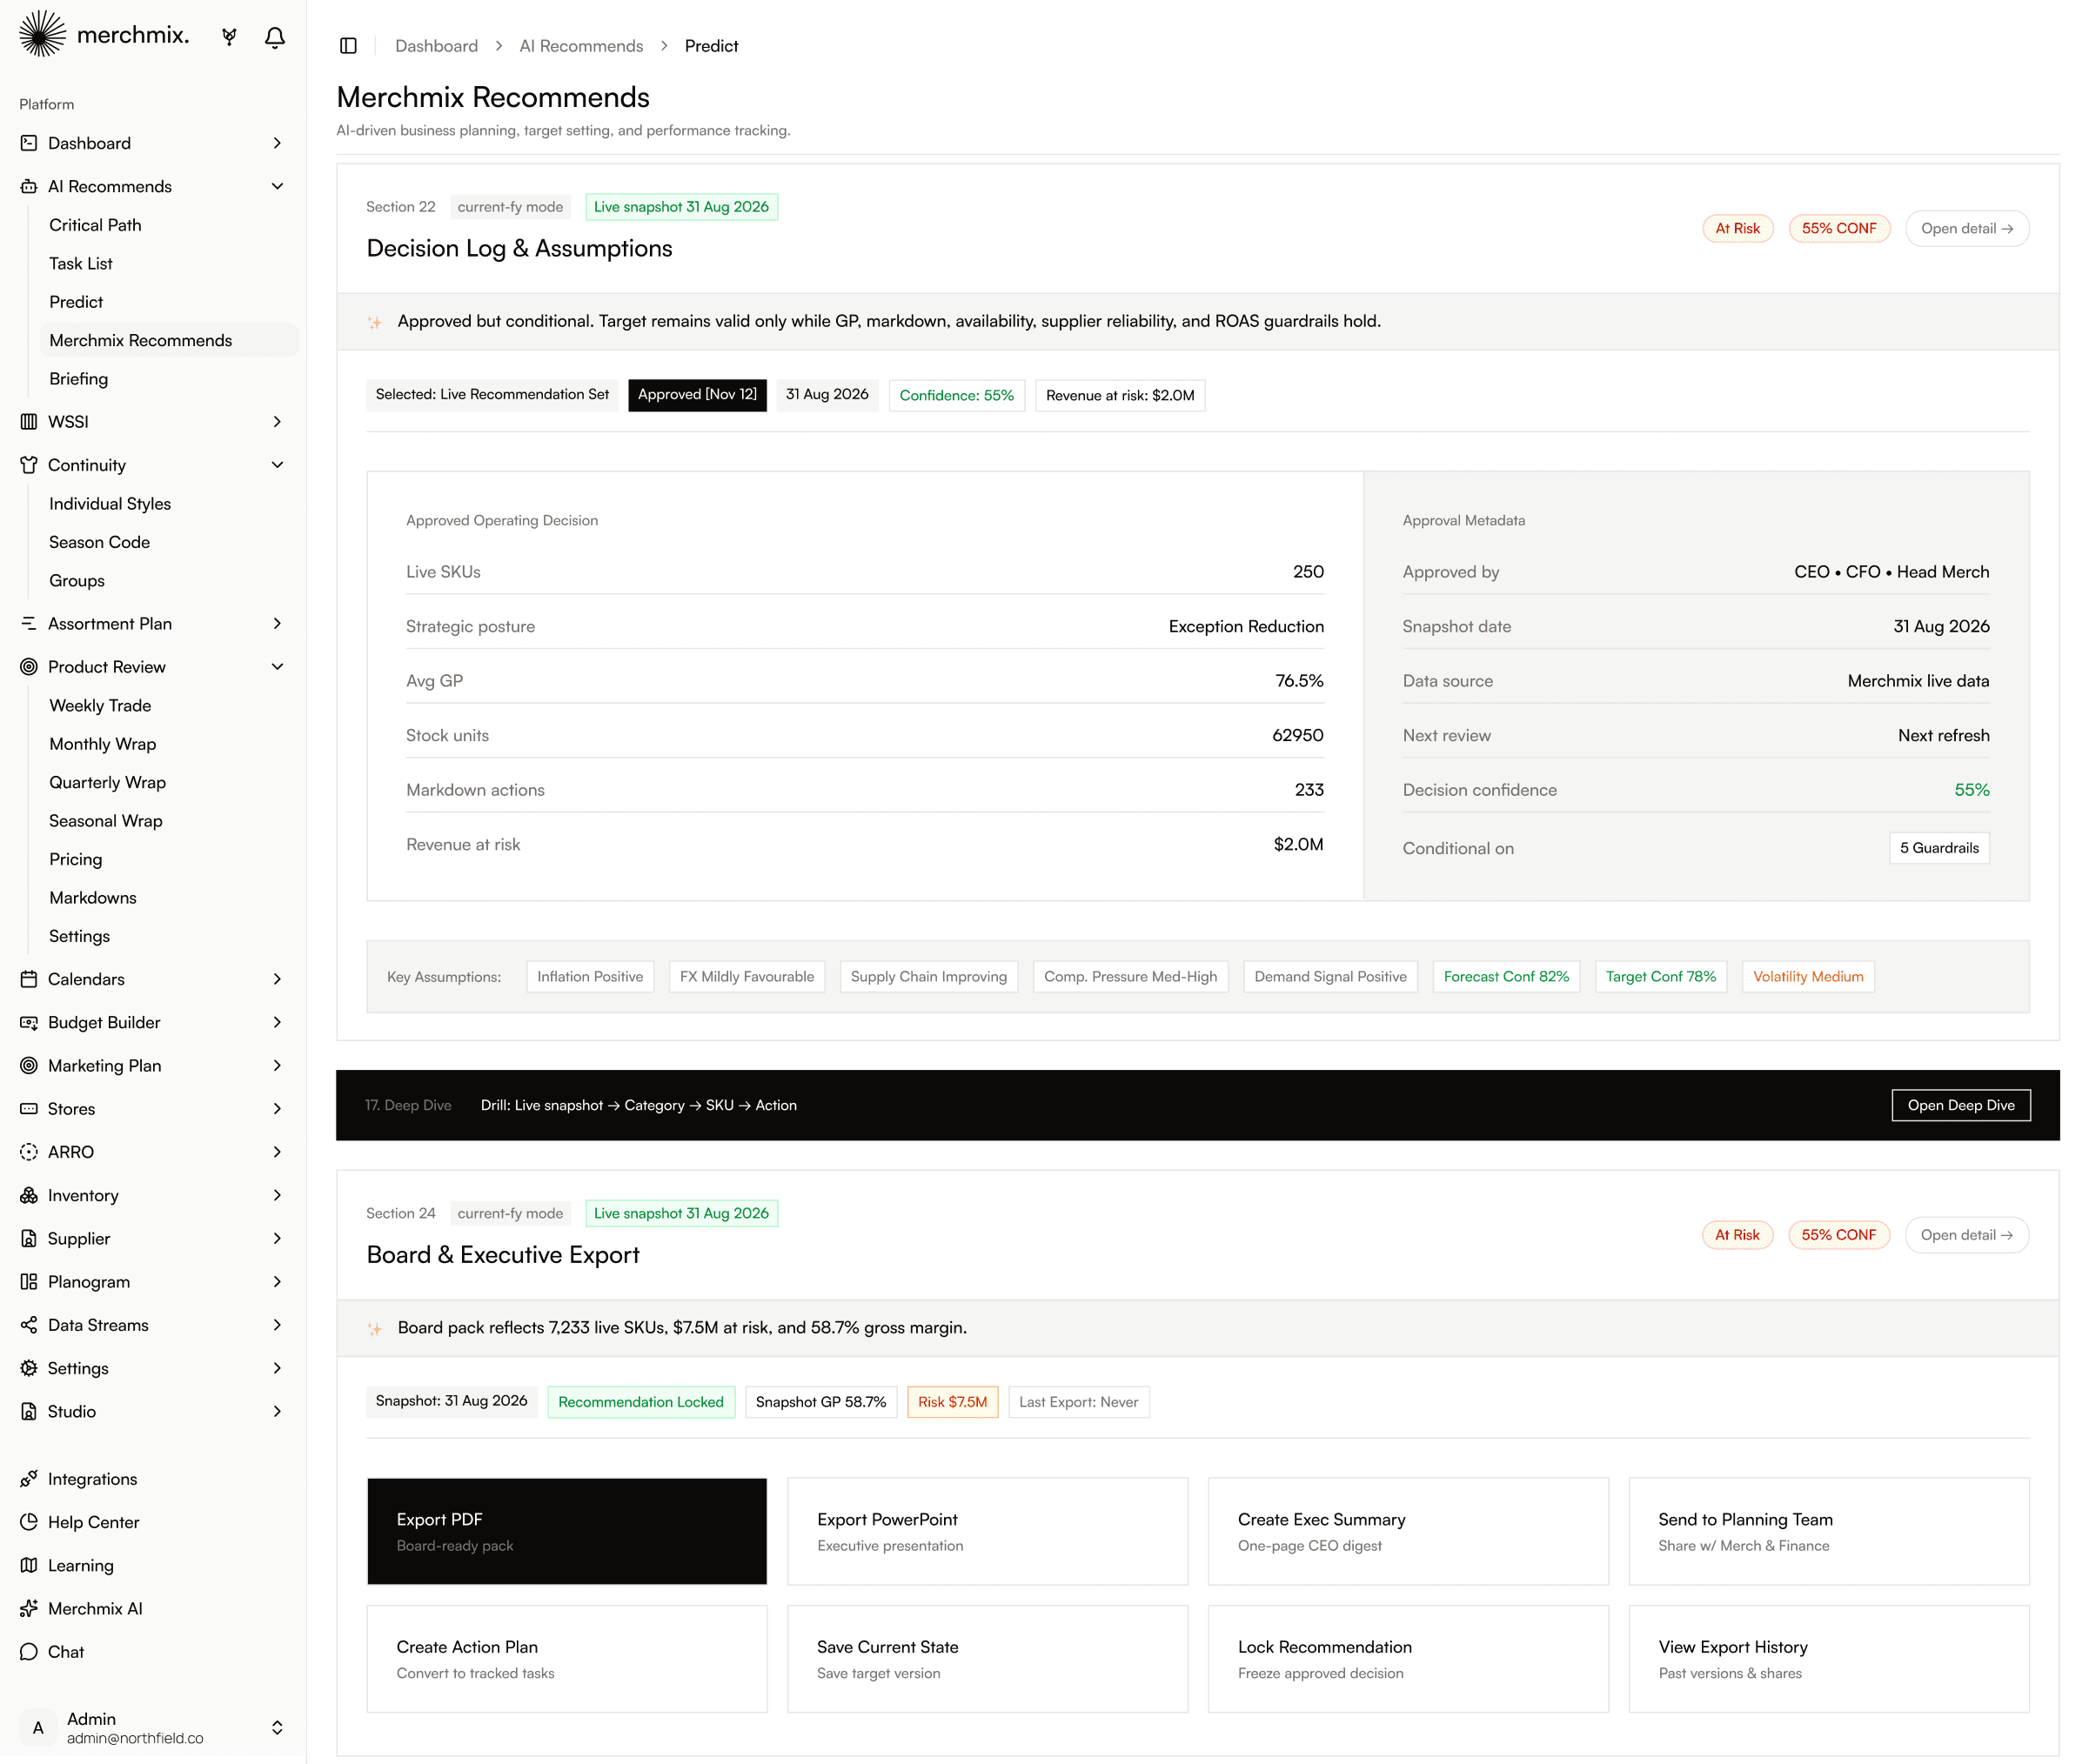
Task: Click the Planogram layout icon
Action: pos(29,1282)
